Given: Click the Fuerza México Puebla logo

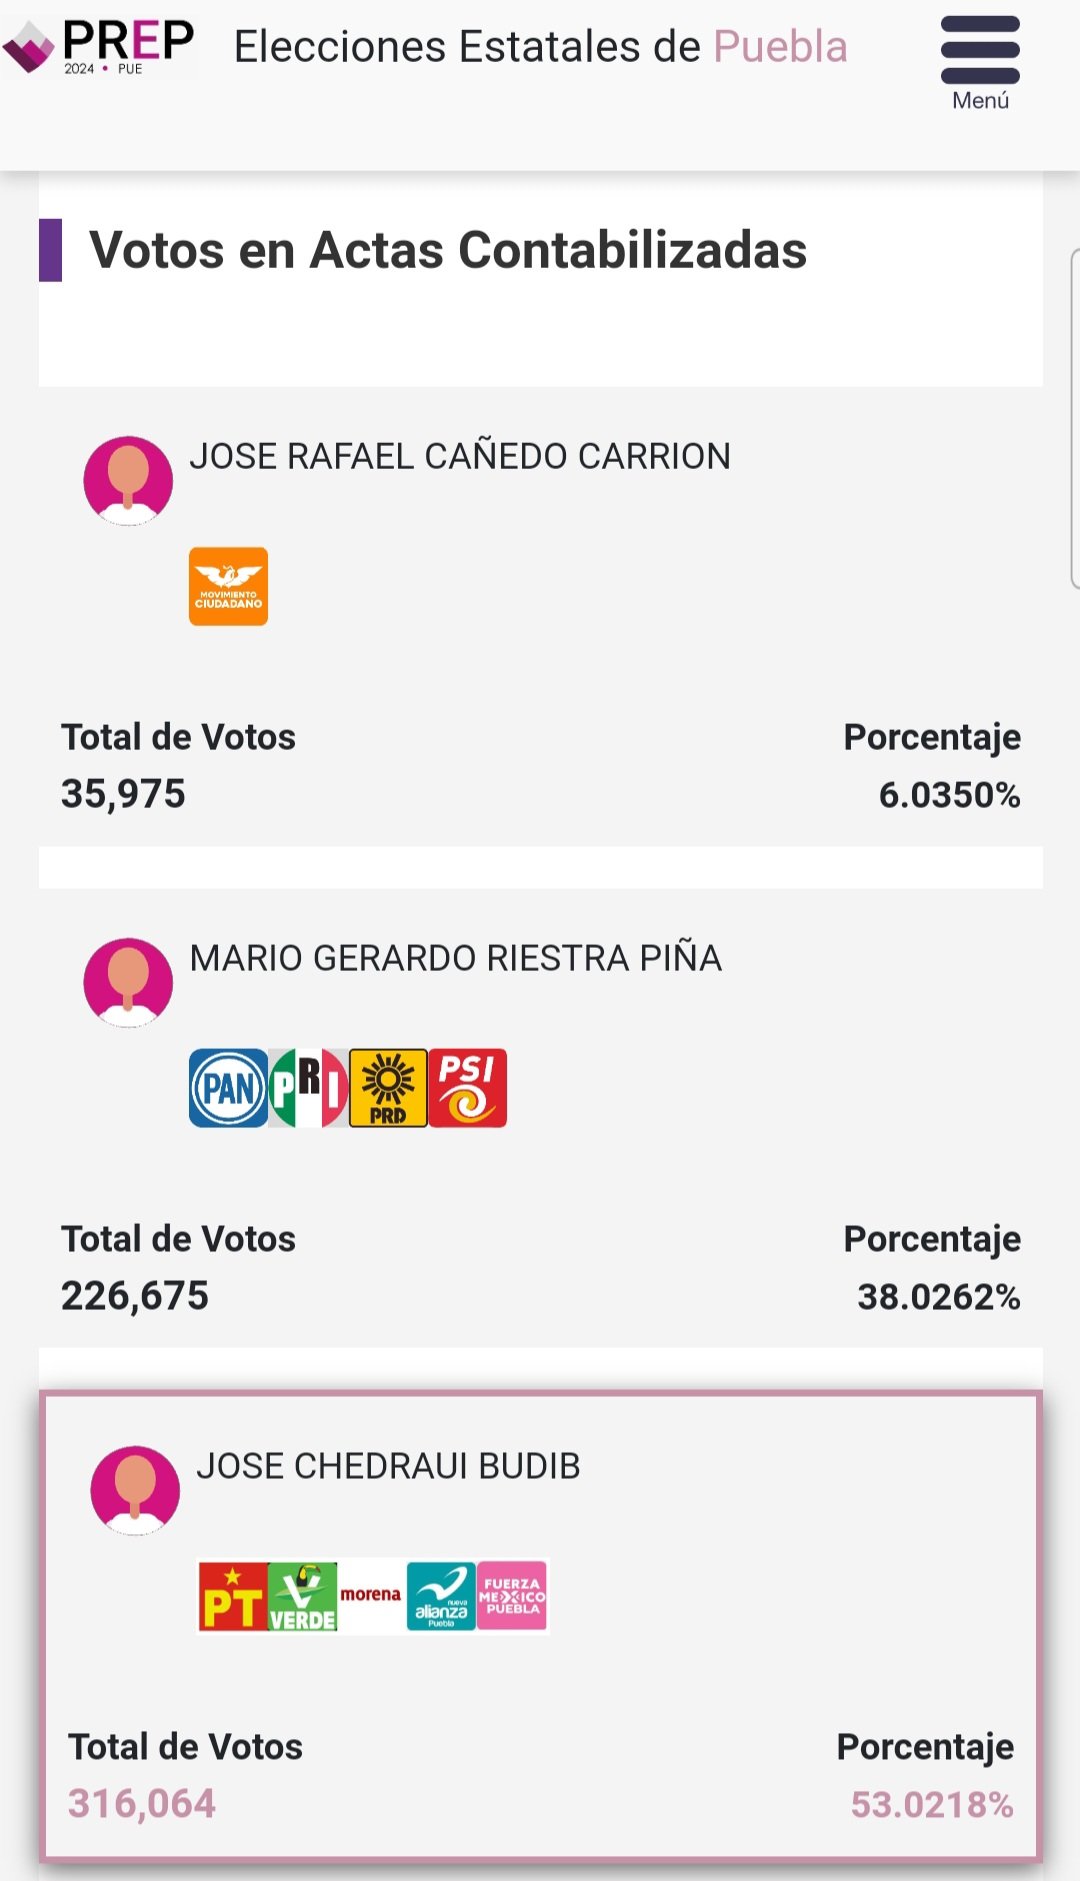Looking at the screenshot, I should [512, 1596].
